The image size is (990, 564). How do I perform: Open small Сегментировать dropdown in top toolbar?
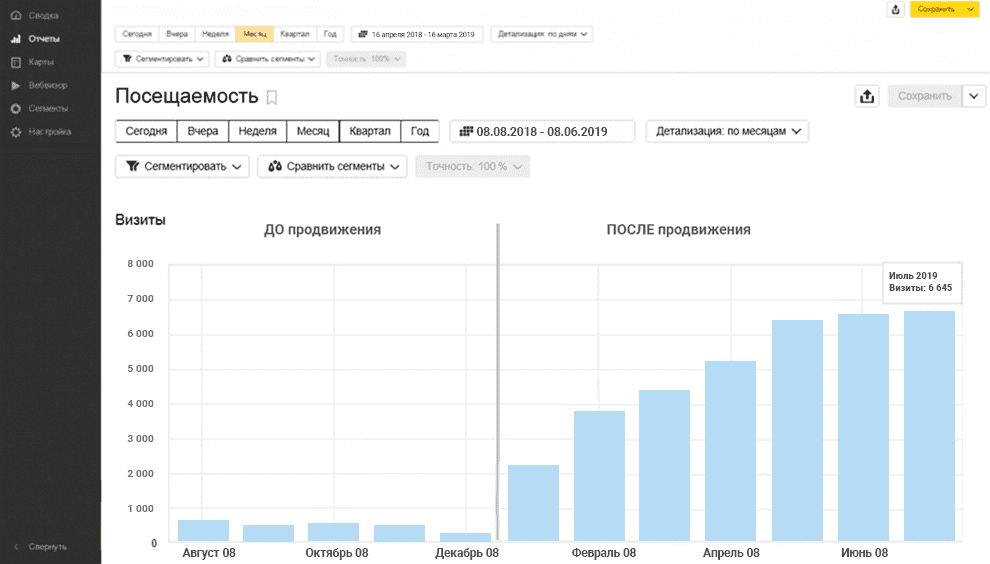(x=162, y=59)
